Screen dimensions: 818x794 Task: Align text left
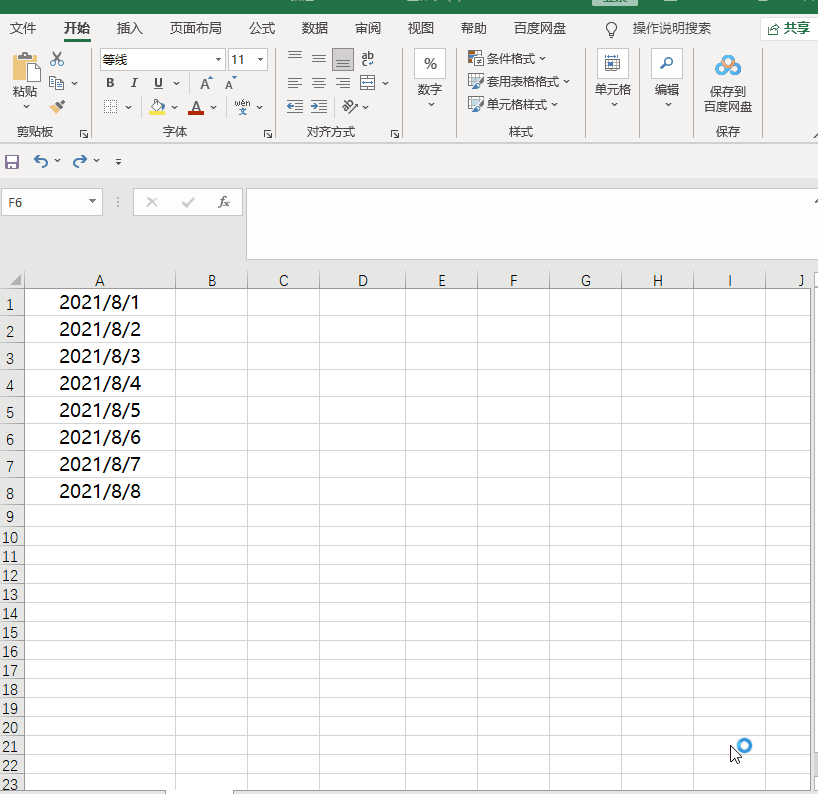[295, 83]
